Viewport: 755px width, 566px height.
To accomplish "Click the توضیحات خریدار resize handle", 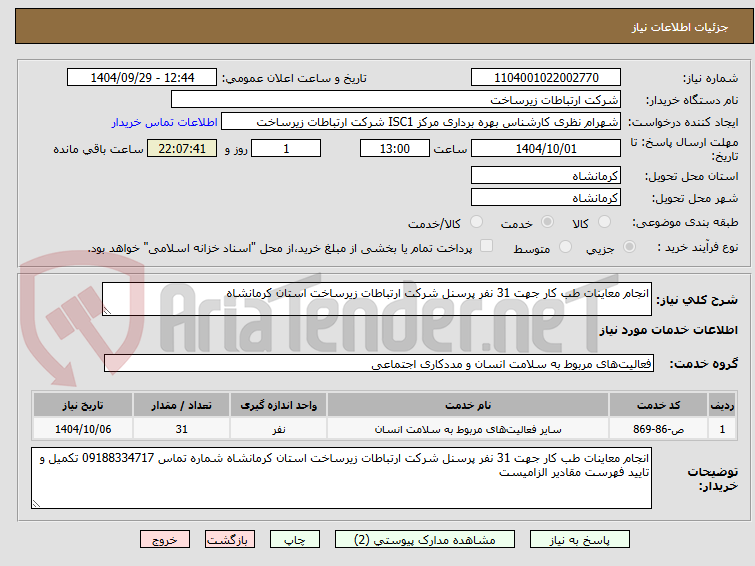I will click(x=37, y=503).
